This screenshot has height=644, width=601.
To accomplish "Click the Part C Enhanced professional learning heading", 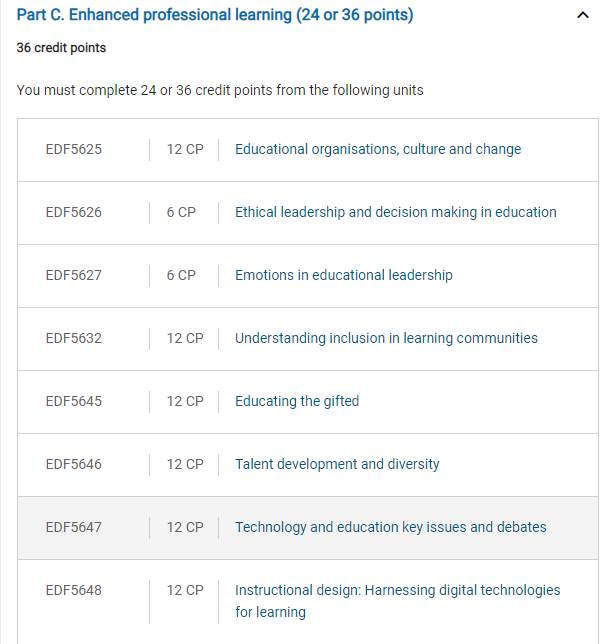I will (x=215, y=15).
